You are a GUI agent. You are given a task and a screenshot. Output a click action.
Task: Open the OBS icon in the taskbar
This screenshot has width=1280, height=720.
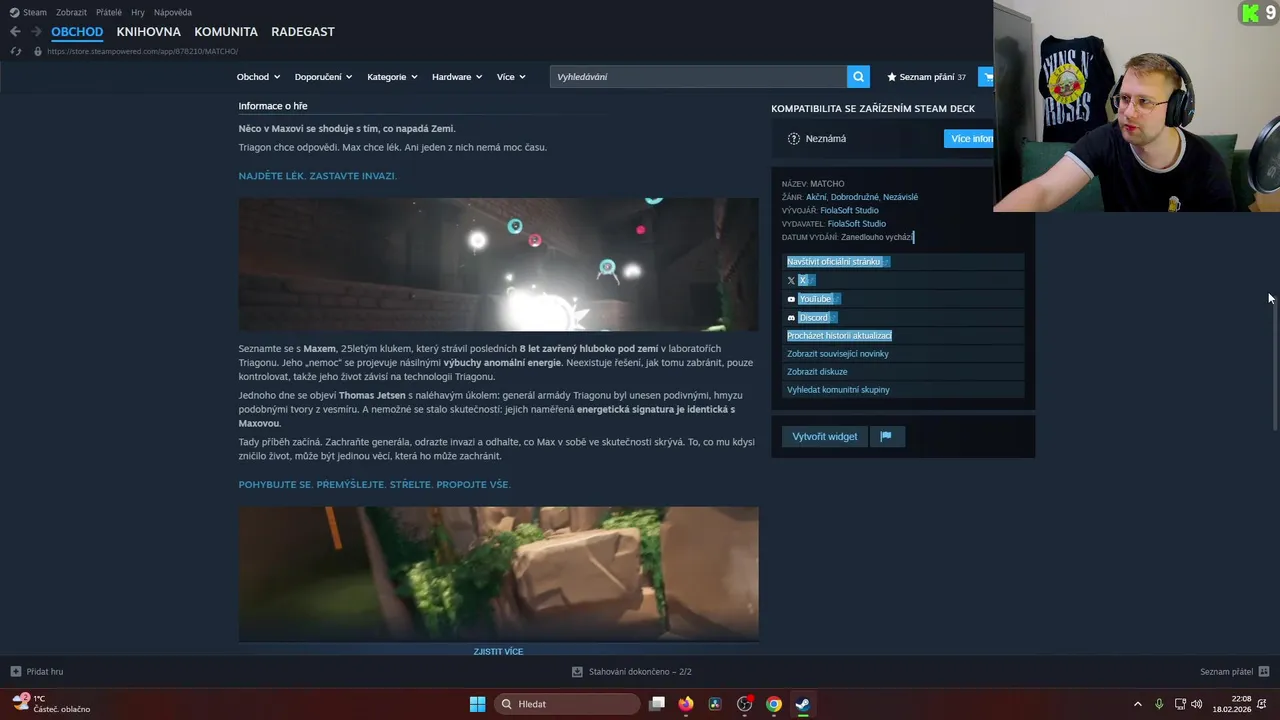(x=744, y=704)
